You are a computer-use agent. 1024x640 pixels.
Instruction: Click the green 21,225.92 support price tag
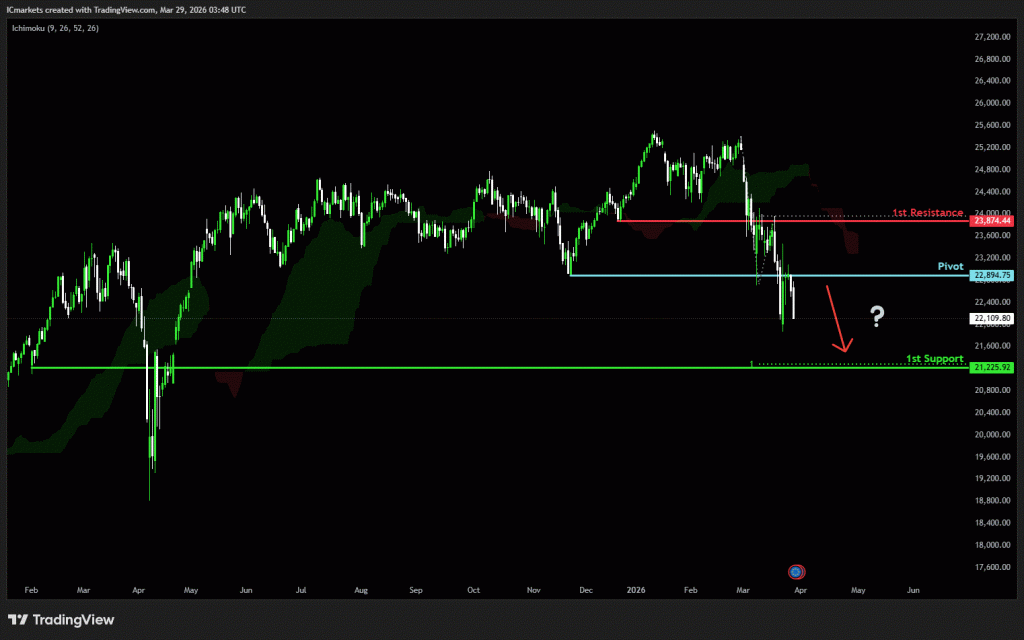pyautogui.click(x=991, y=367)
